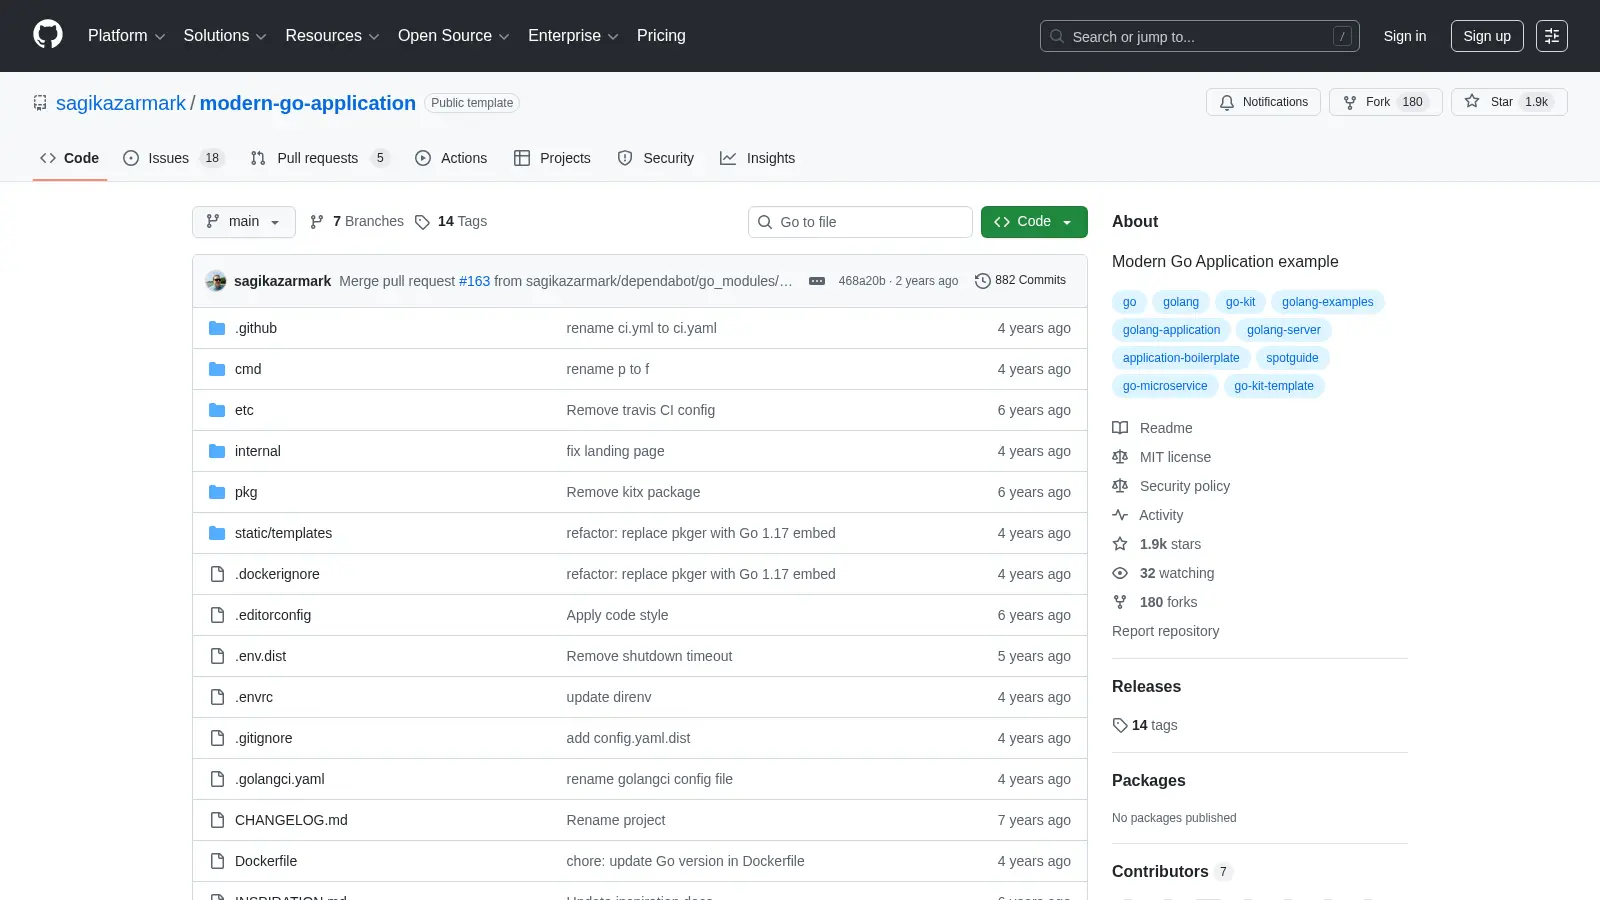The width and height of the screenshot is (1600, 900).
Task: Open the internal folder icon
Action: click(217, 451)
